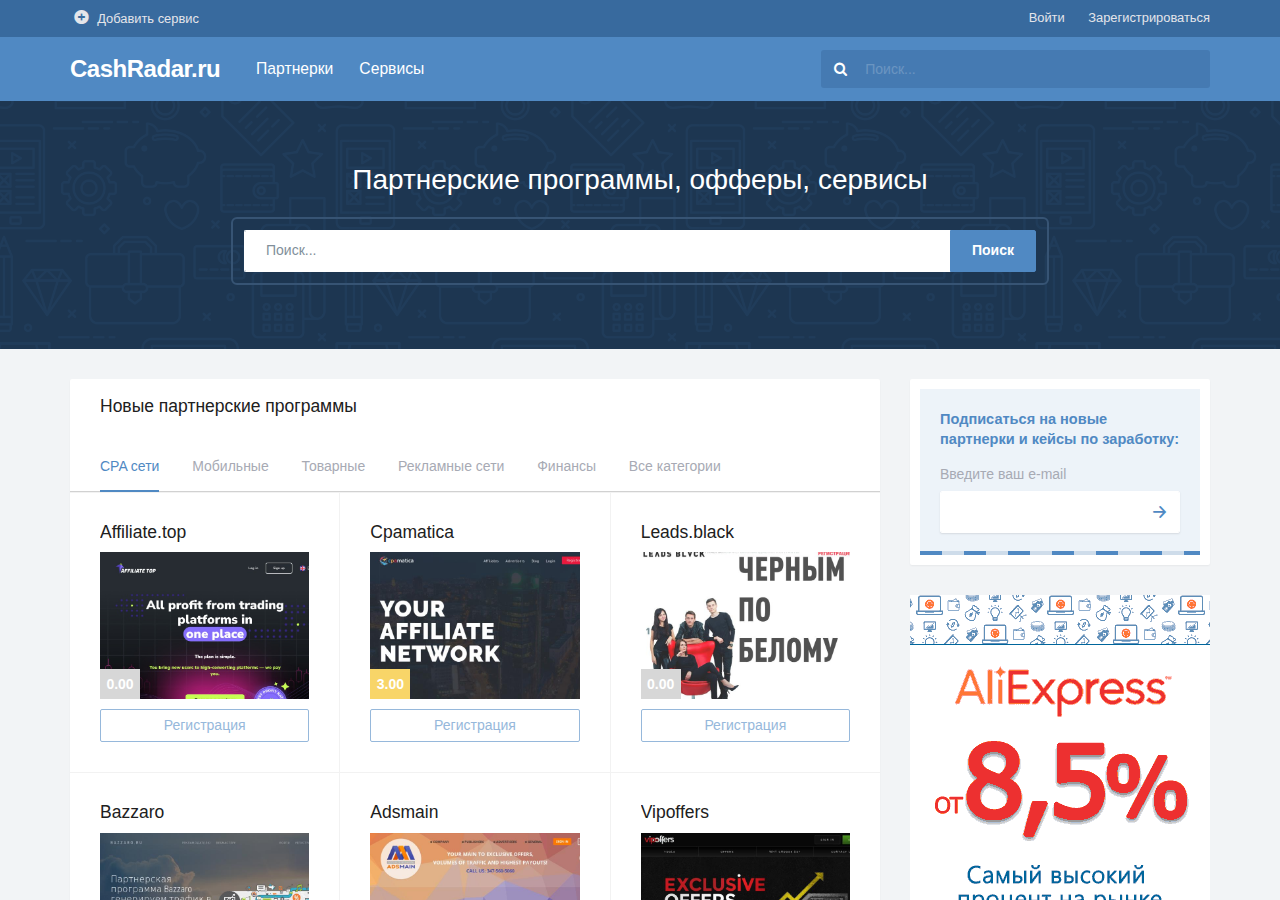Open the Adsmain title link
This screenshot has height=900, width=1280.
[x=404, y=812]
